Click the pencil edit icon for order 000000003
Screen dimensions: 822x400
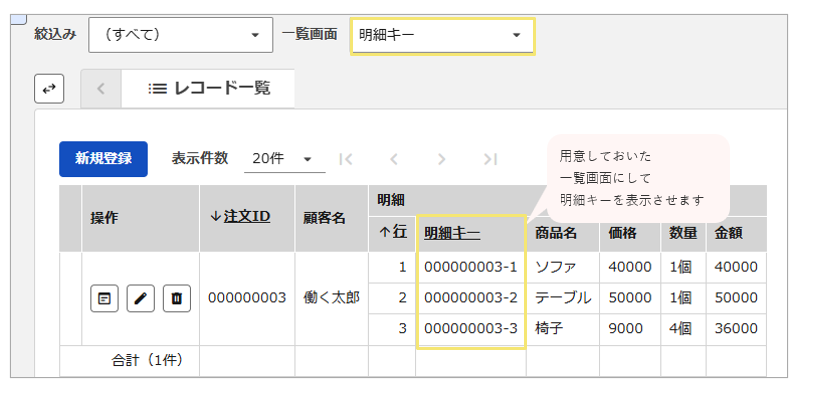tap(140, 298)
